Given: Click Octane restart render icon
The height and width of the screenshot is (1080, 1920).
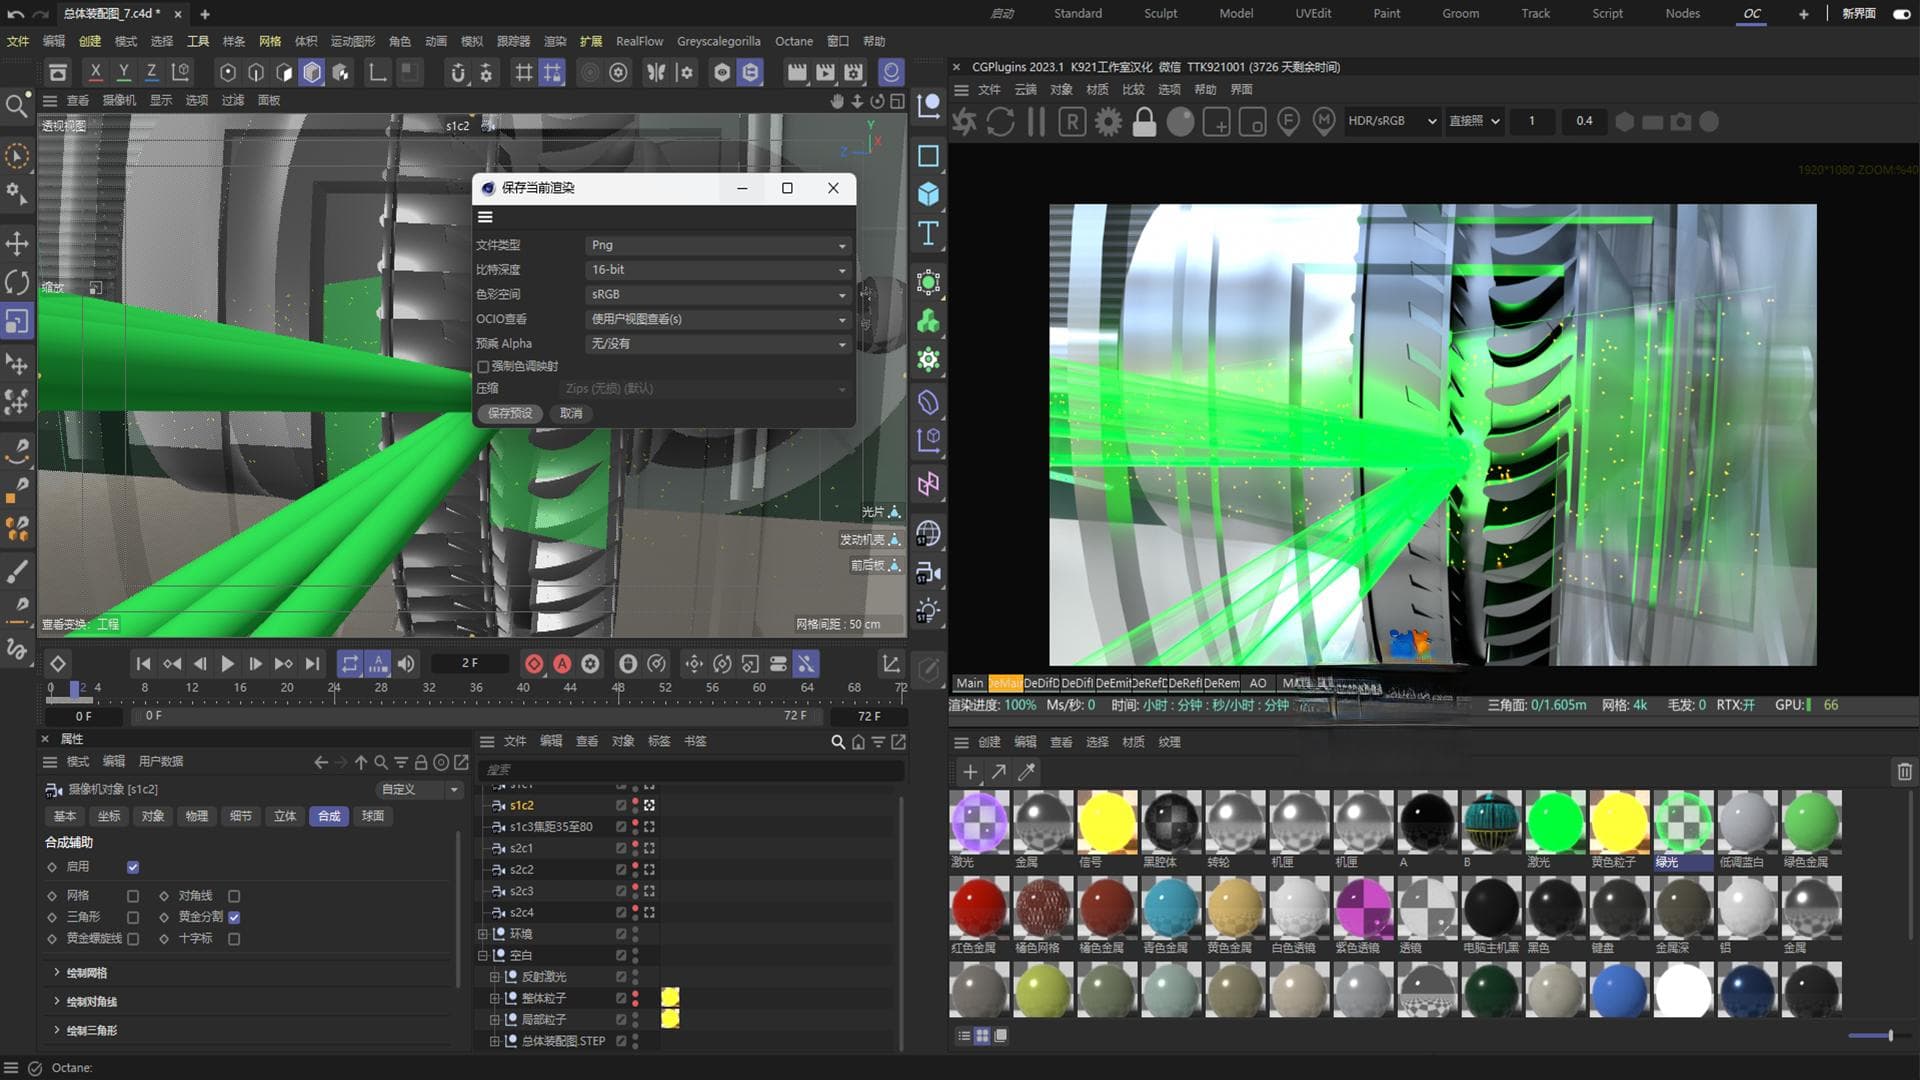Looking at the screenshot, I should 1000,121.
